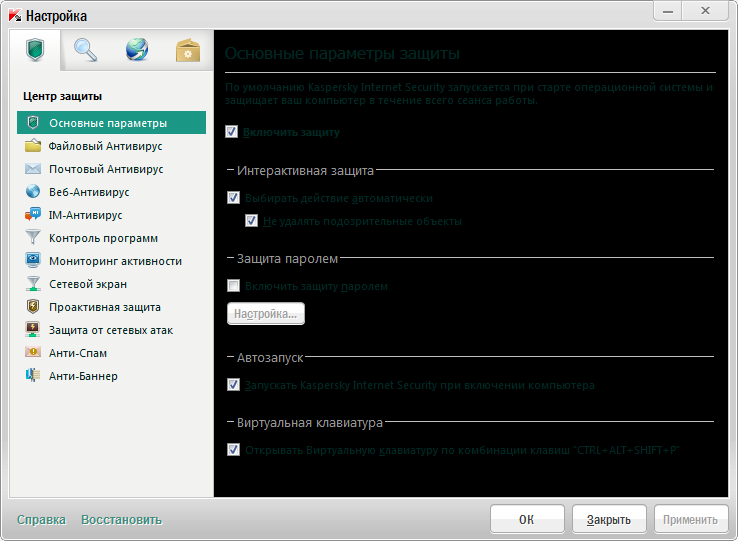Open IM-Антивирус settings

click(112, 215)
